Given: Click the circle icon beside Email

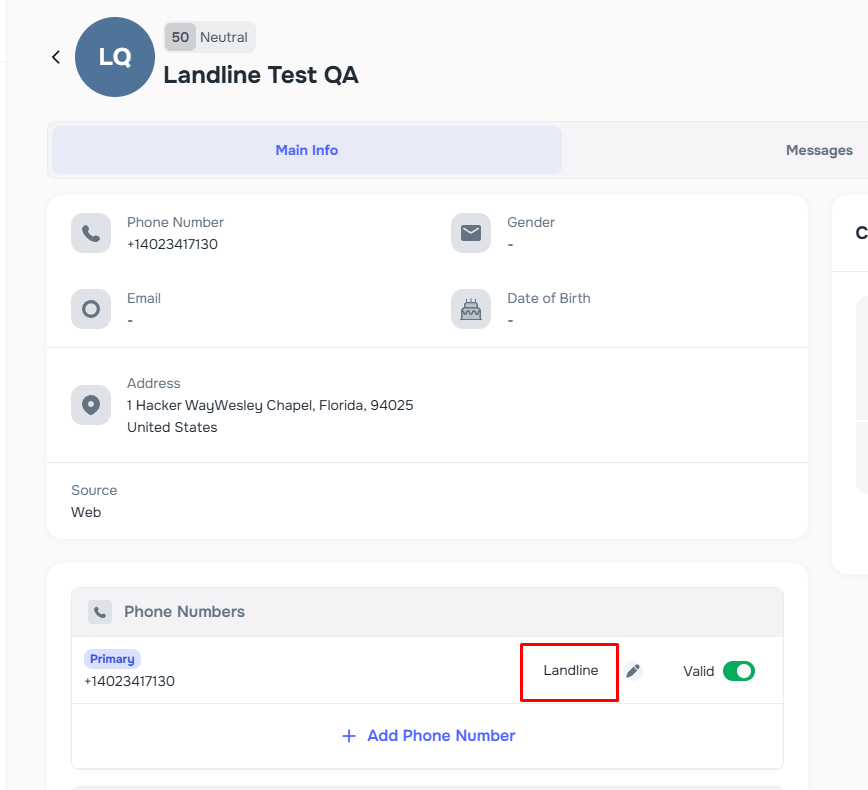Looking at the screenshot, I should 91,309.
